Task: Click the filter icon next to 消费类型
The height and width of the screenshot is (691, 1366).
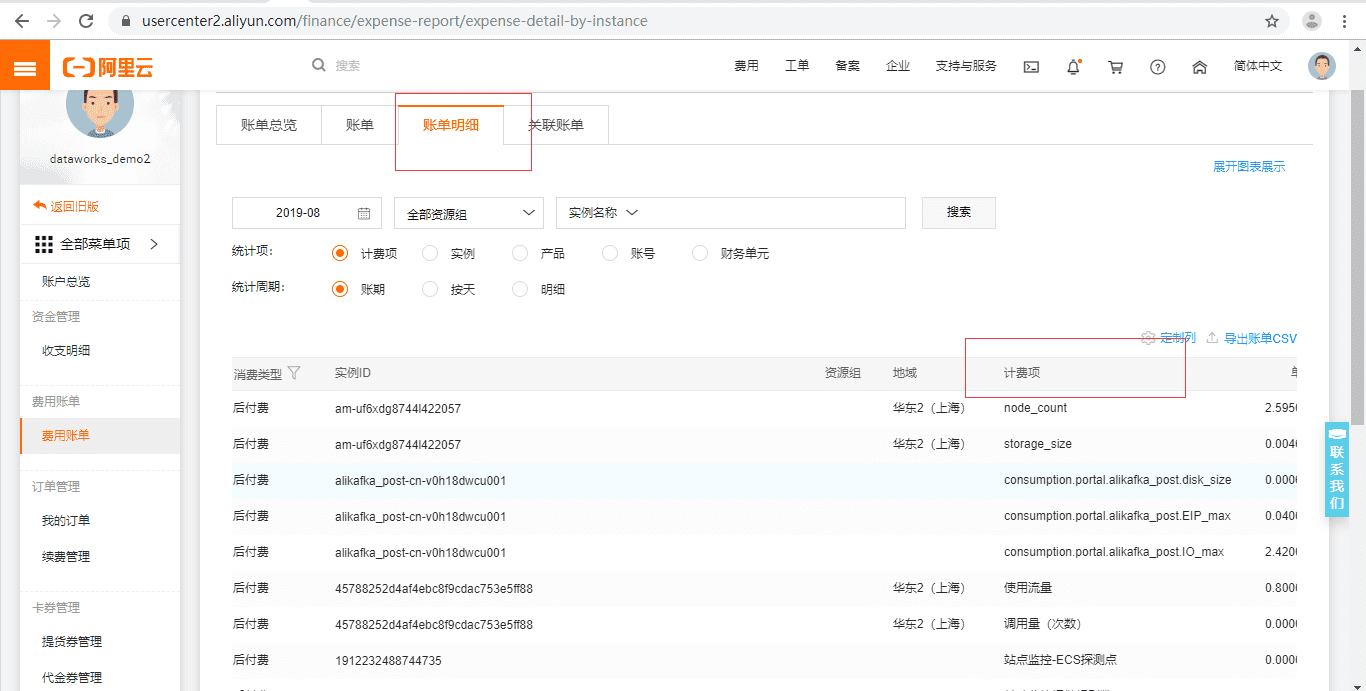Action: pos(294,373)
